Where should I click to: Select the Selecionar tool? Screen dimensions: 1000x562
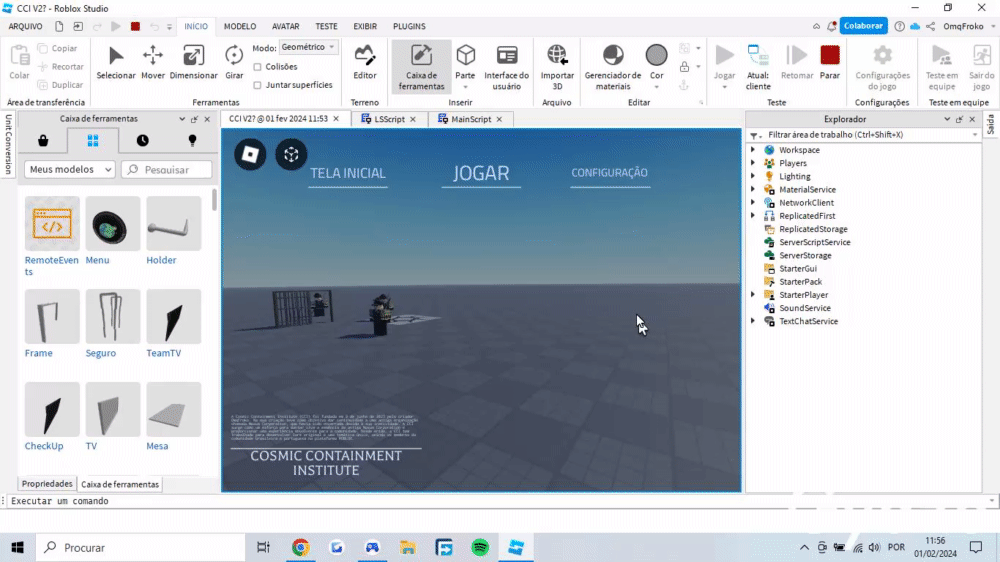[115, 63]
